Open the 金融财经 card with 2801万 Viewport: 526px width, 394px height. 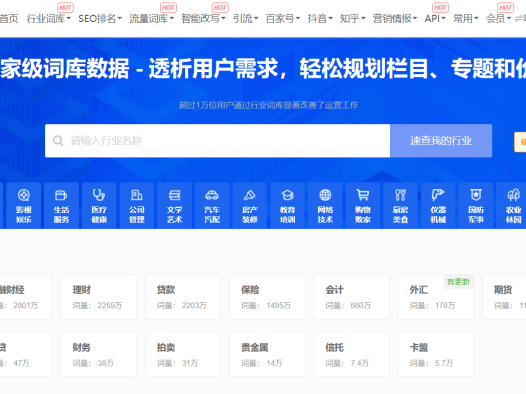26,297
